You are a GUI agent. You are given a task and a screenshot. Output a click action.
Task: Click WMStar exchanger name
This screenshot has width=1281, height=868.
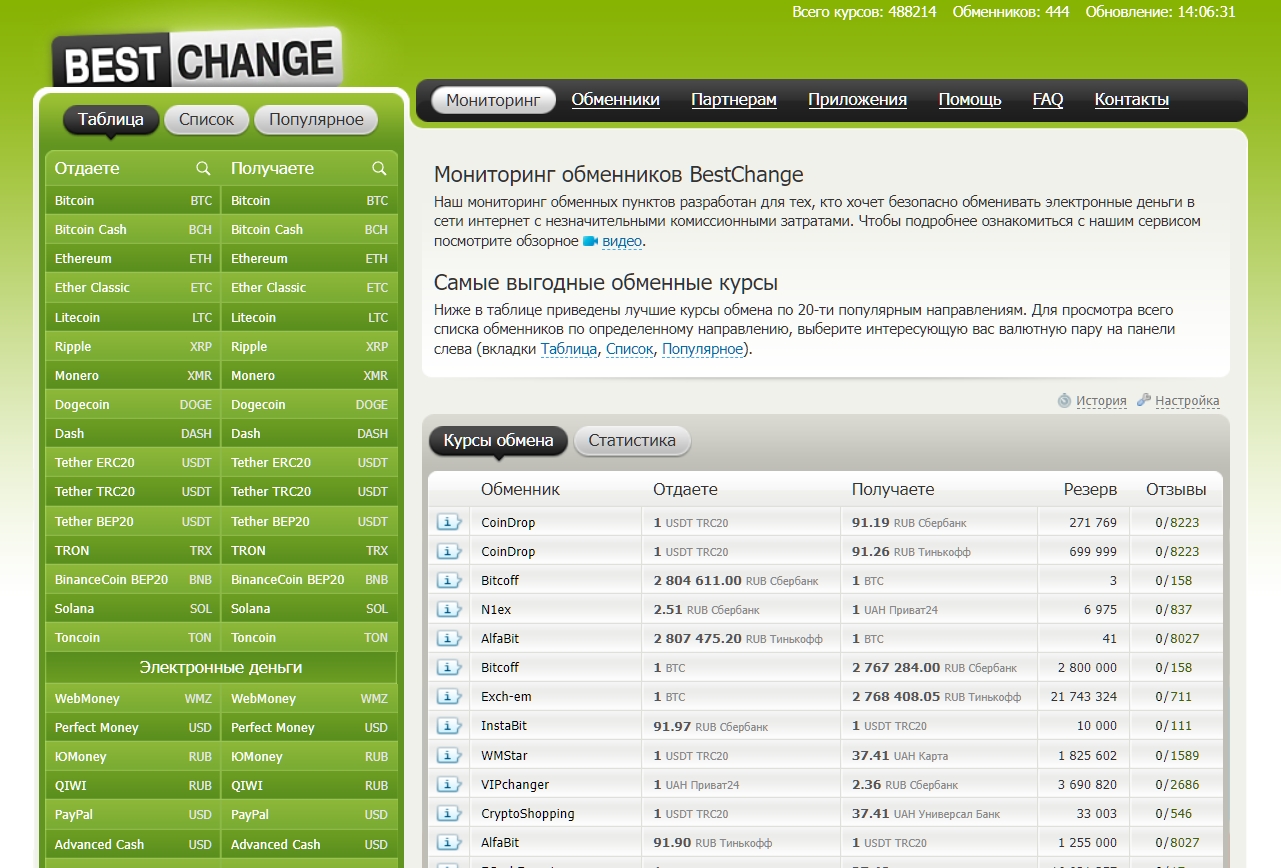pyautogui.click(x=504, y=755)
